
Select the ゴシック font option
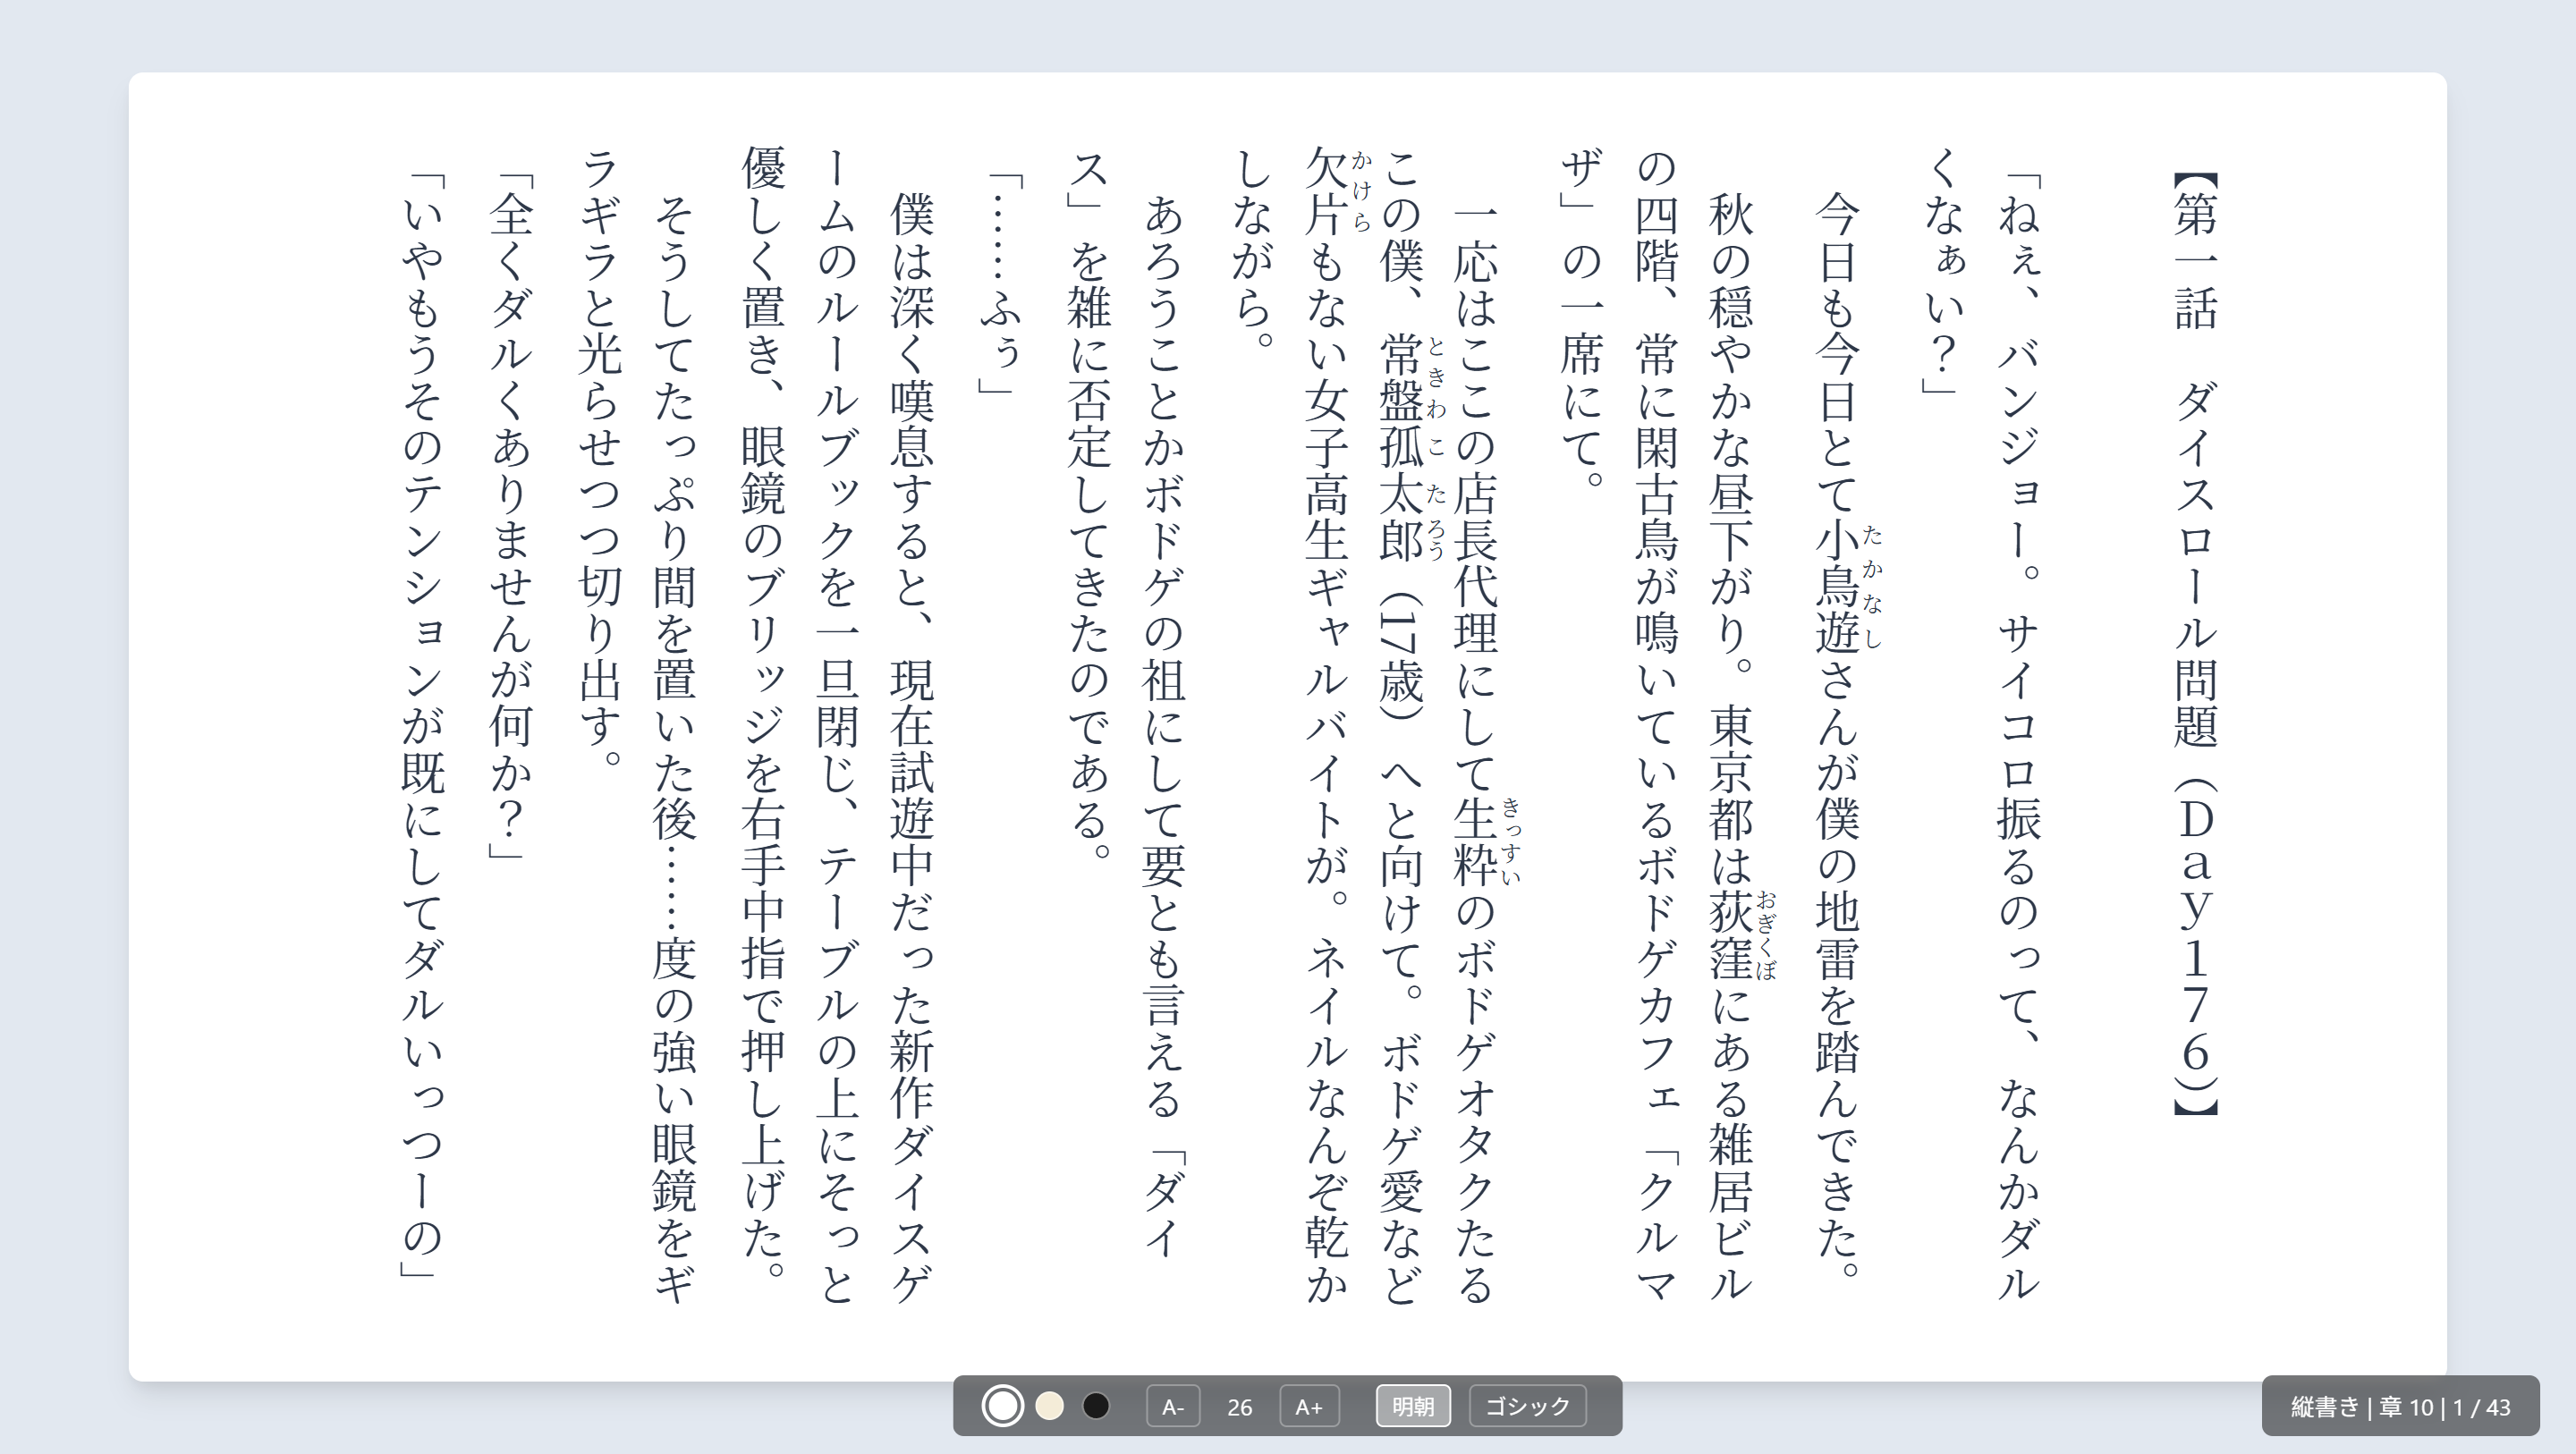[1527, 1406]
